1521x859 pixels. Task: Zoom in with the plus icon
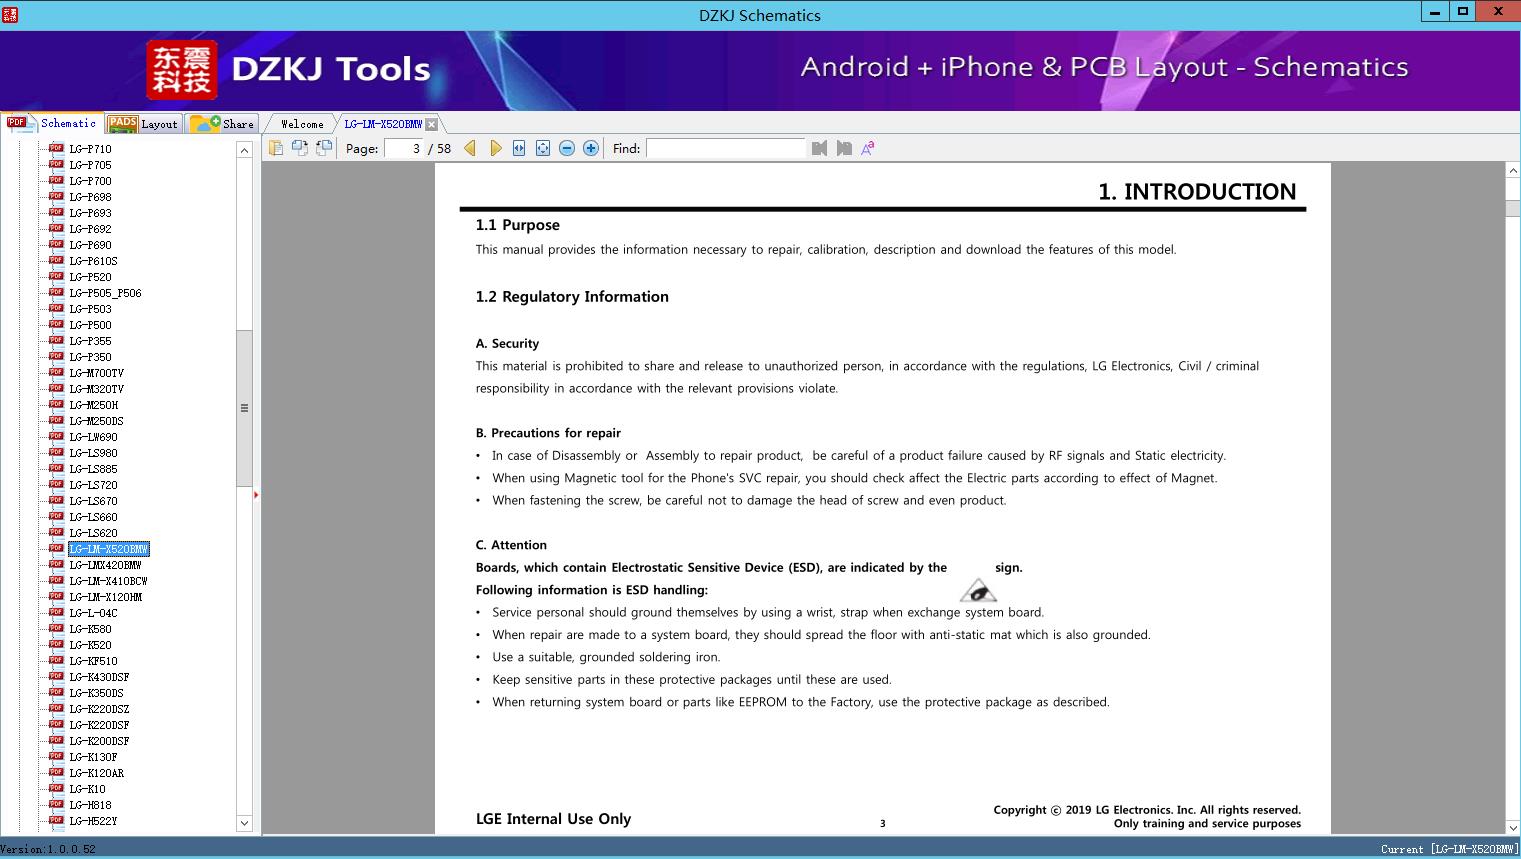tap(591, 148)
